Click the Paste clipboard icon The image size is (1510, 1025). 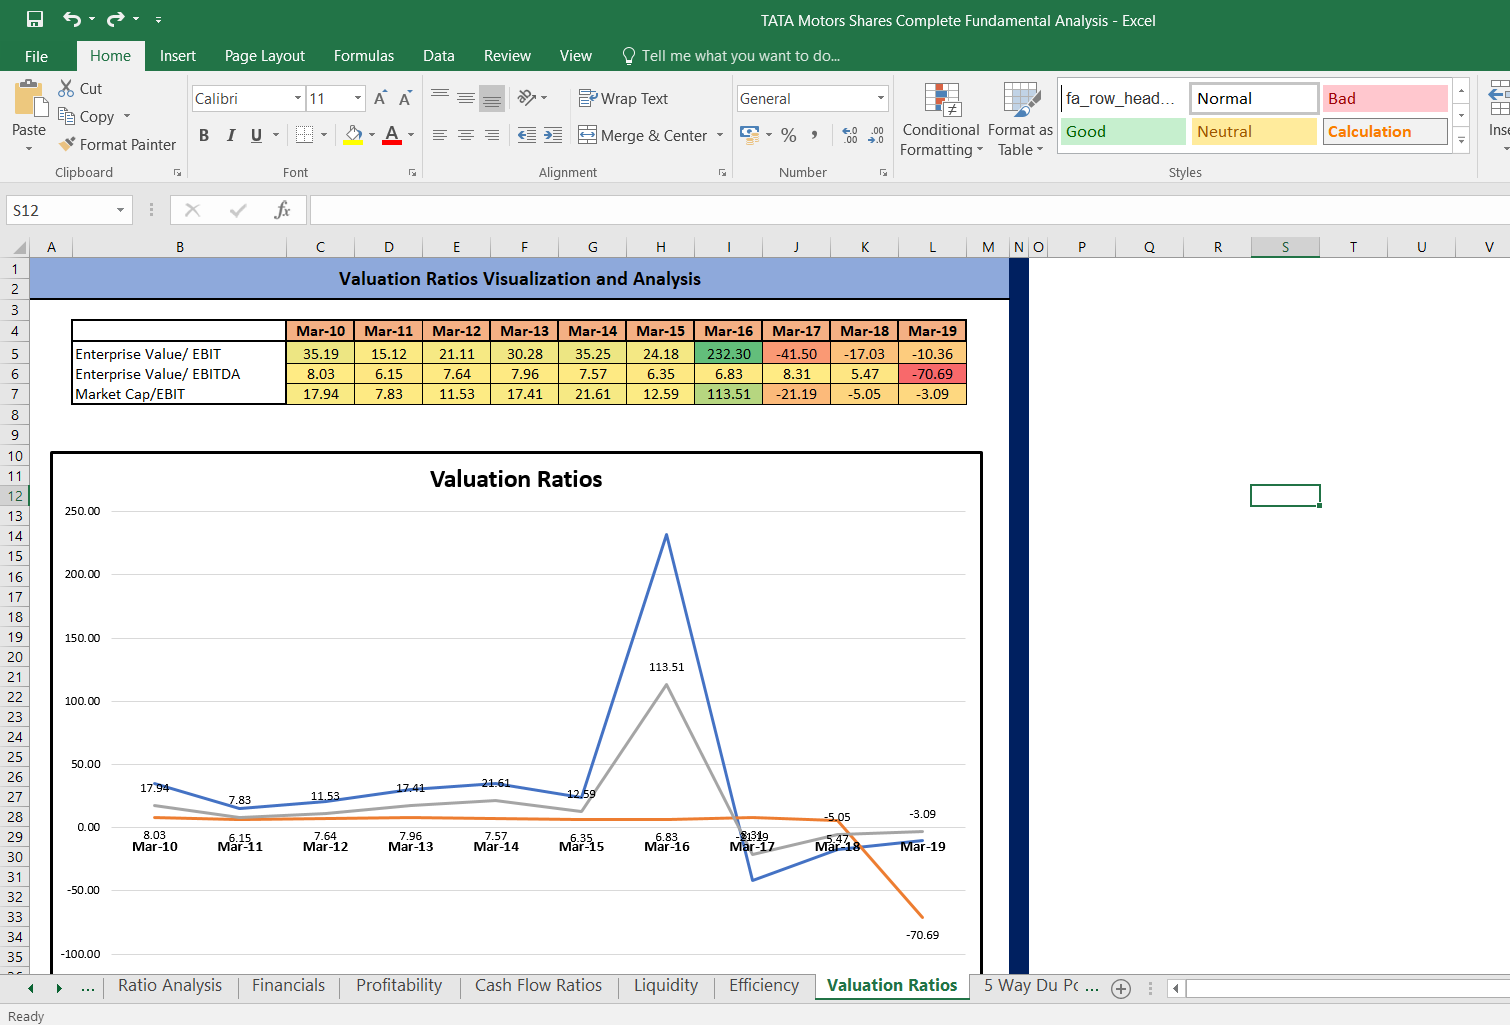[29, 100]
